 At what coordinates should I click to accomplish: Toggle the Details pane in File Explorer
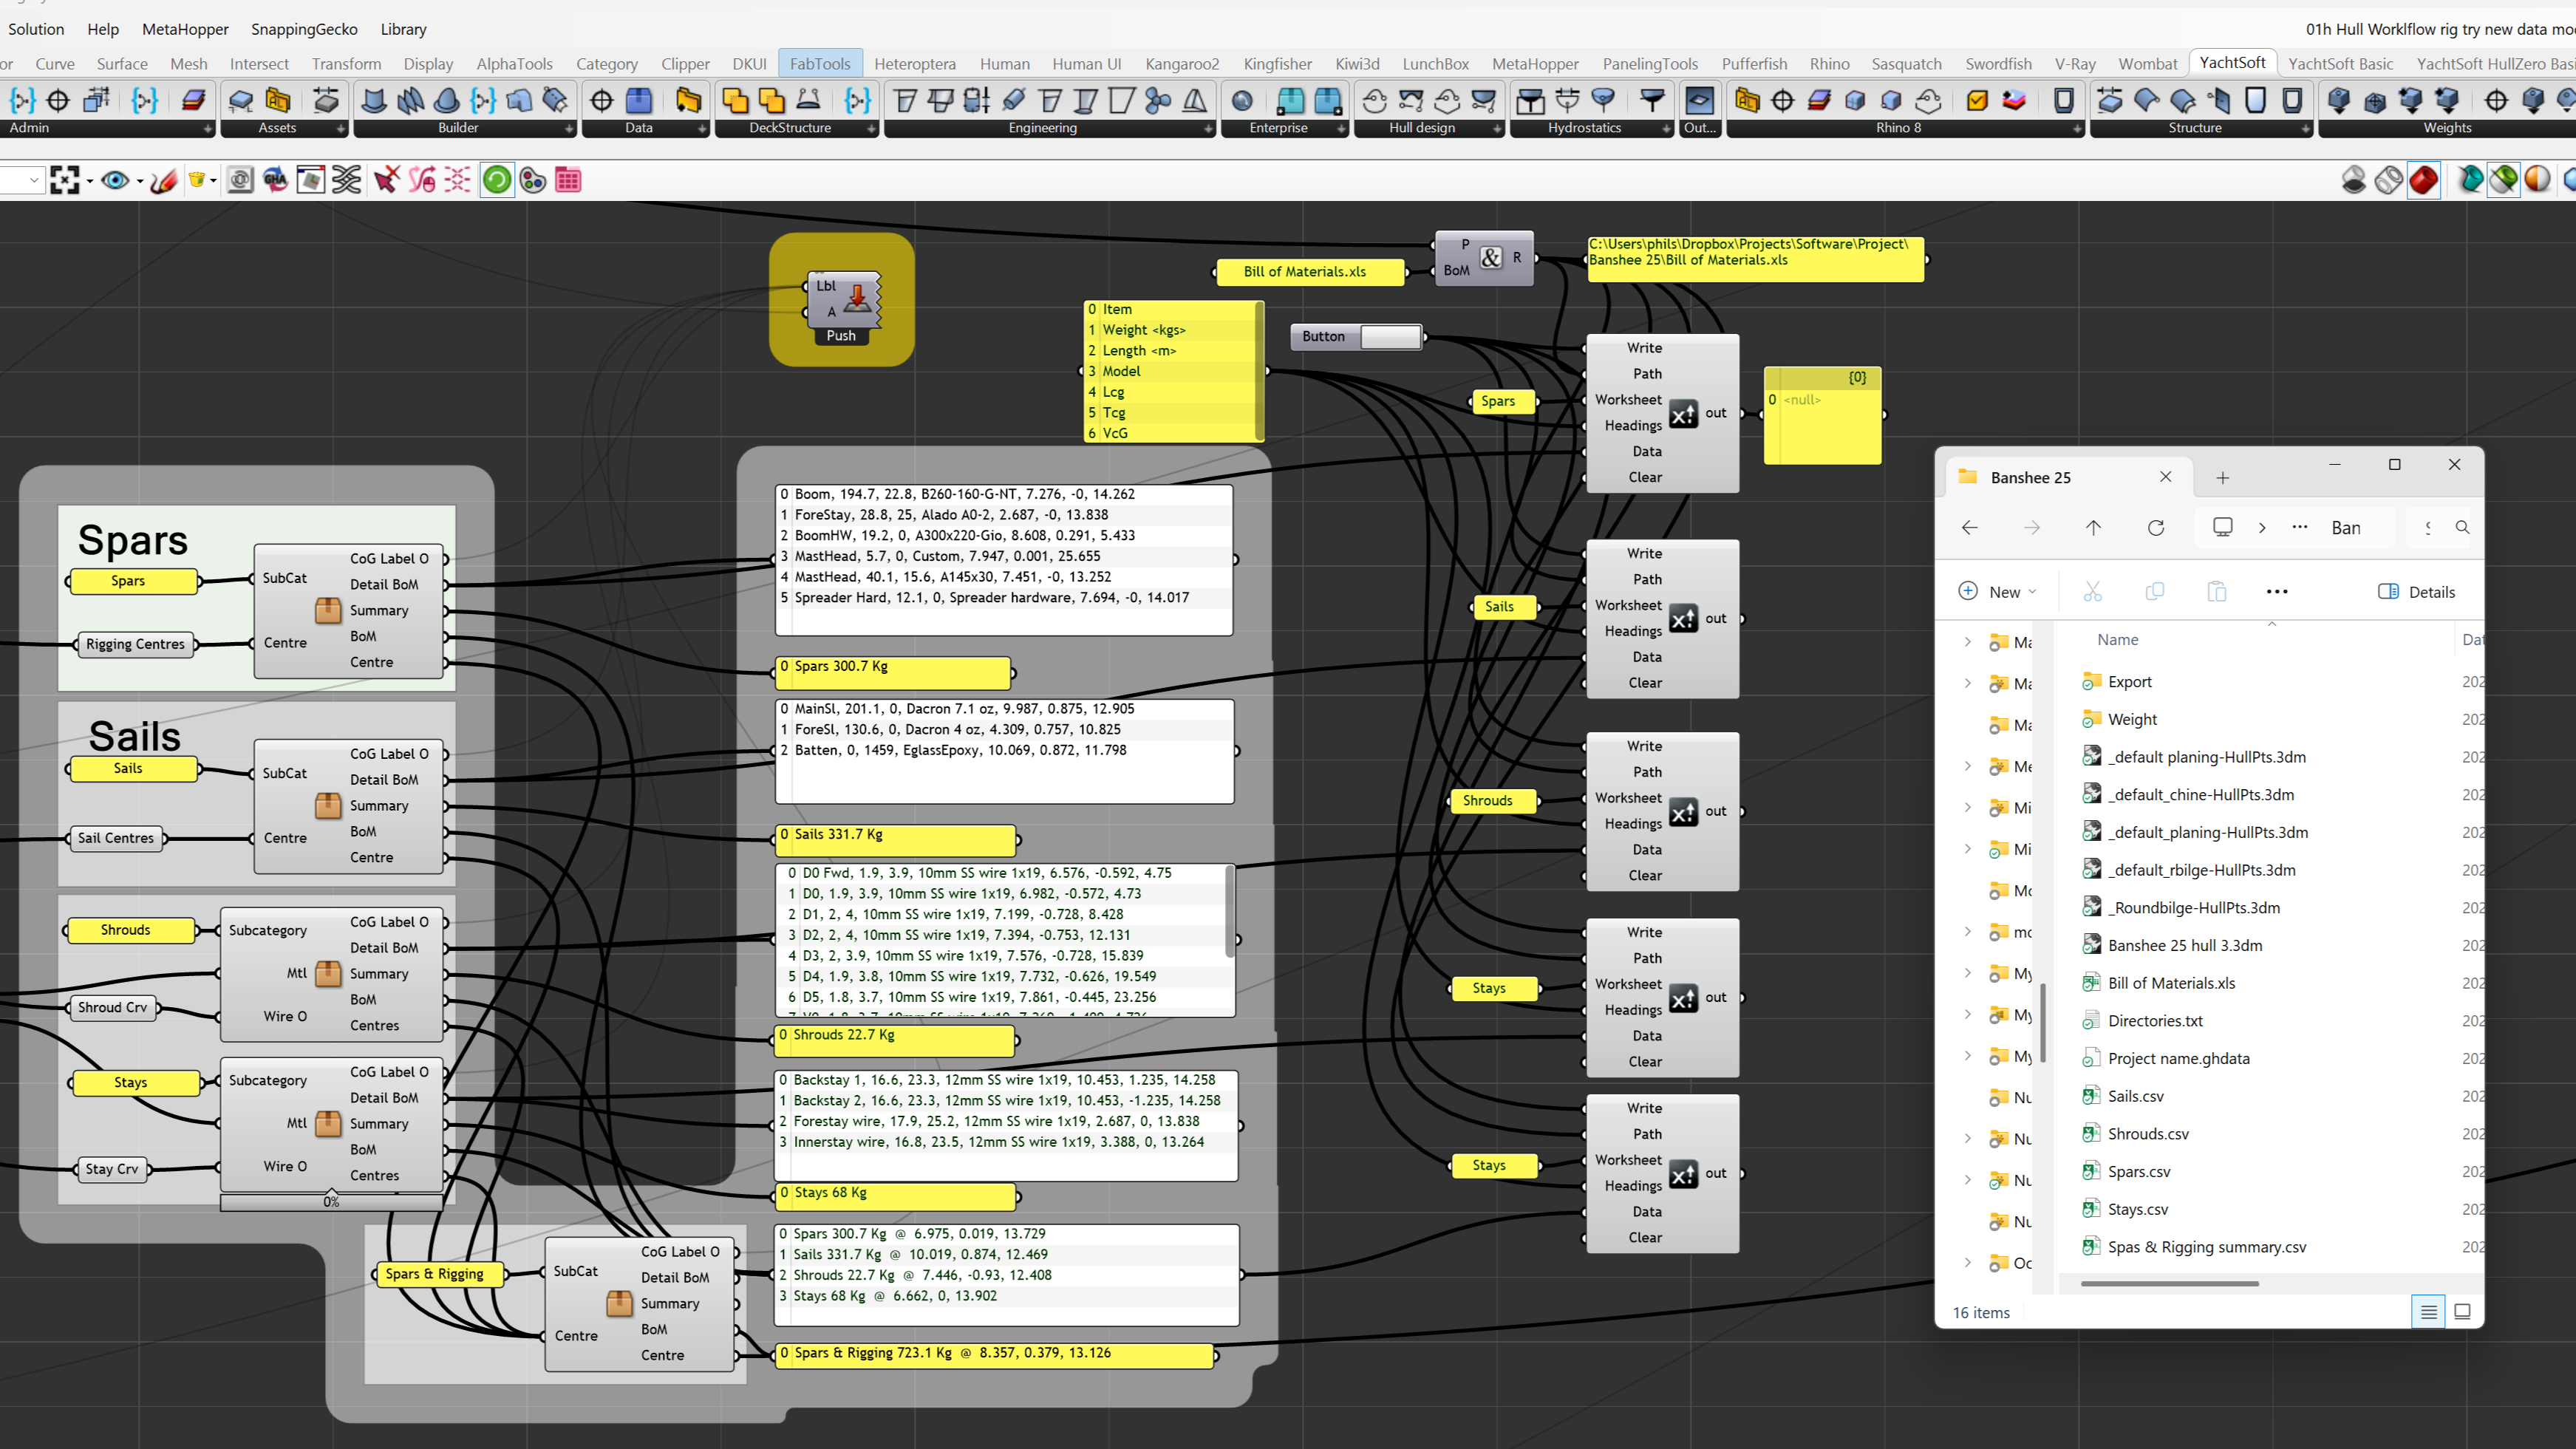coord(2416,592)
